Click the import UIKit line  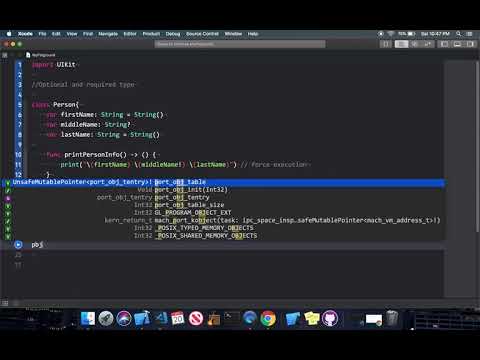(x=54, y=65)
